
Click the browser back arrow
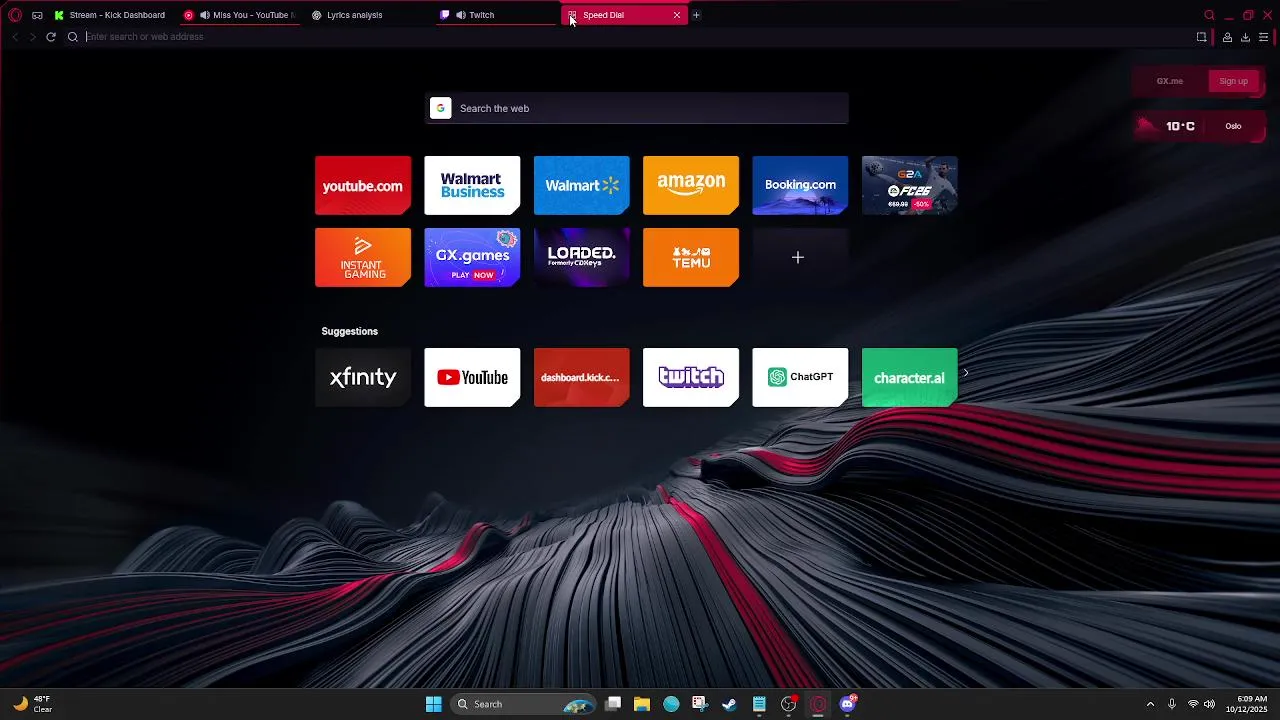(x=15, y=37)
